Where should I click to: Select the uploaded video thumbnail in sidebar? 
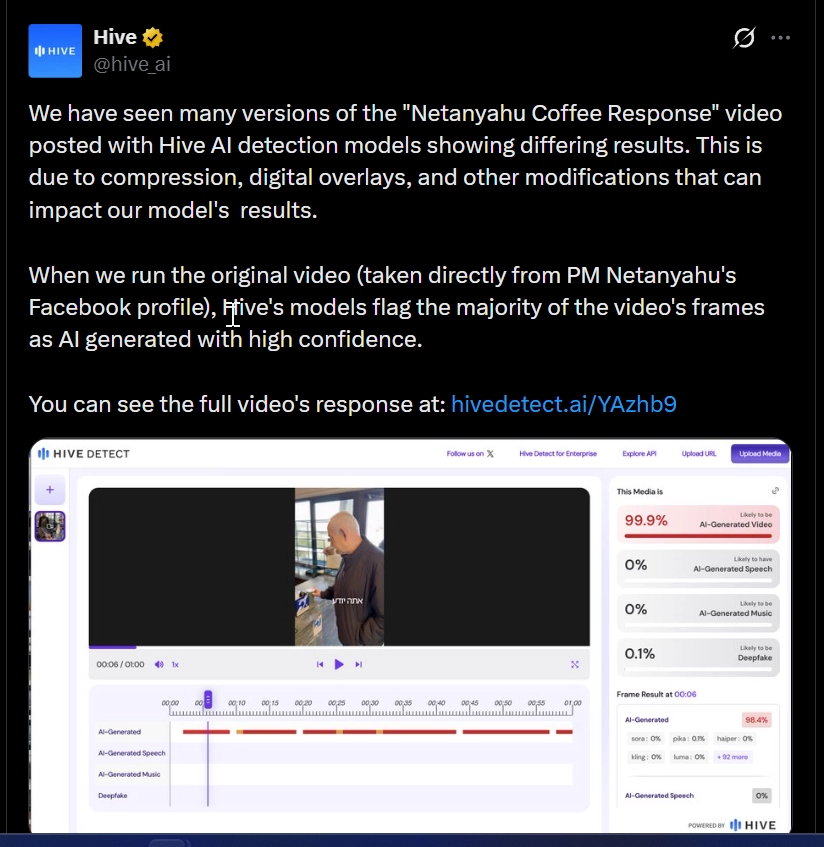pos(50,526)
